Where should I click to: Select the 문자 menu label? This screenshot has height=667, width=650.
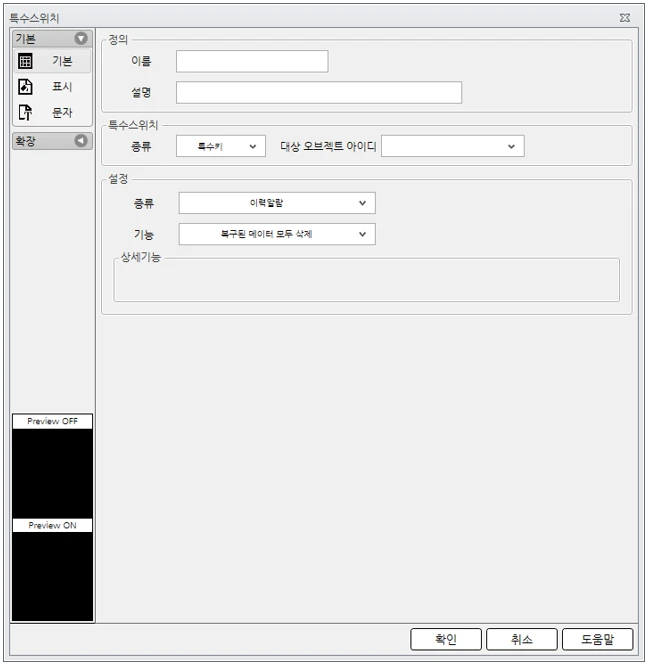(63, 113)
